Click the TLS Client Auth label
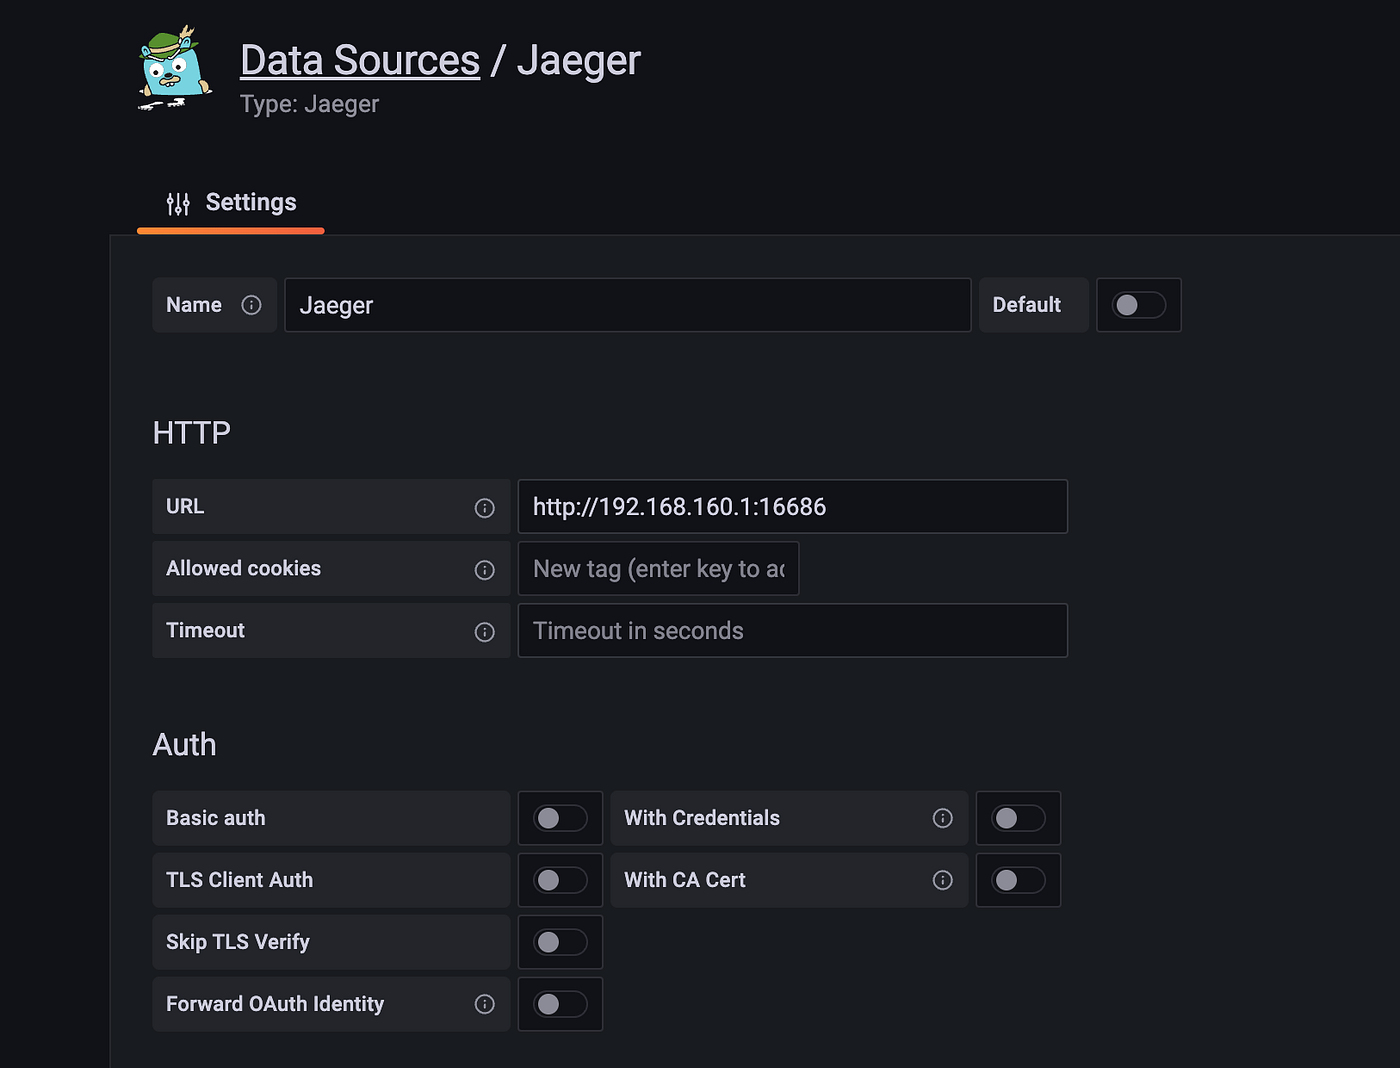The width and height of the screenshot is (1400, 1068). point(240,880)
